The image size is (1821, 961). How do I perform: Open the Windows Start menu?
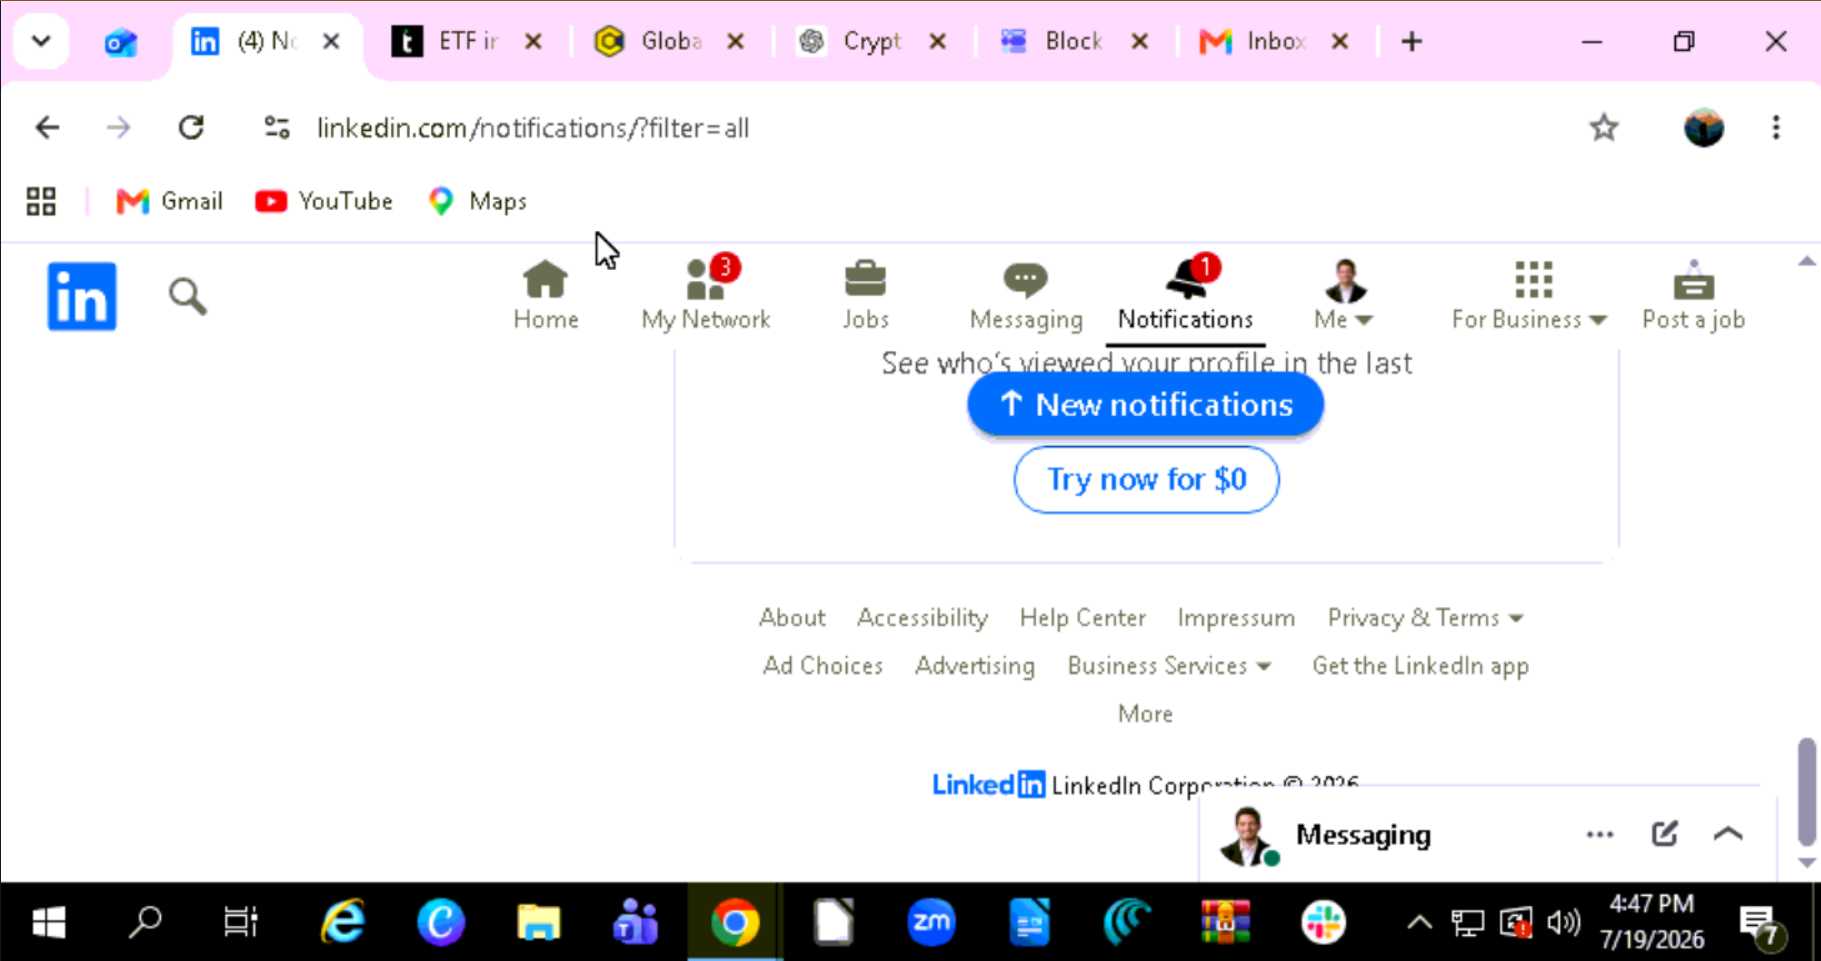[48, 922]
